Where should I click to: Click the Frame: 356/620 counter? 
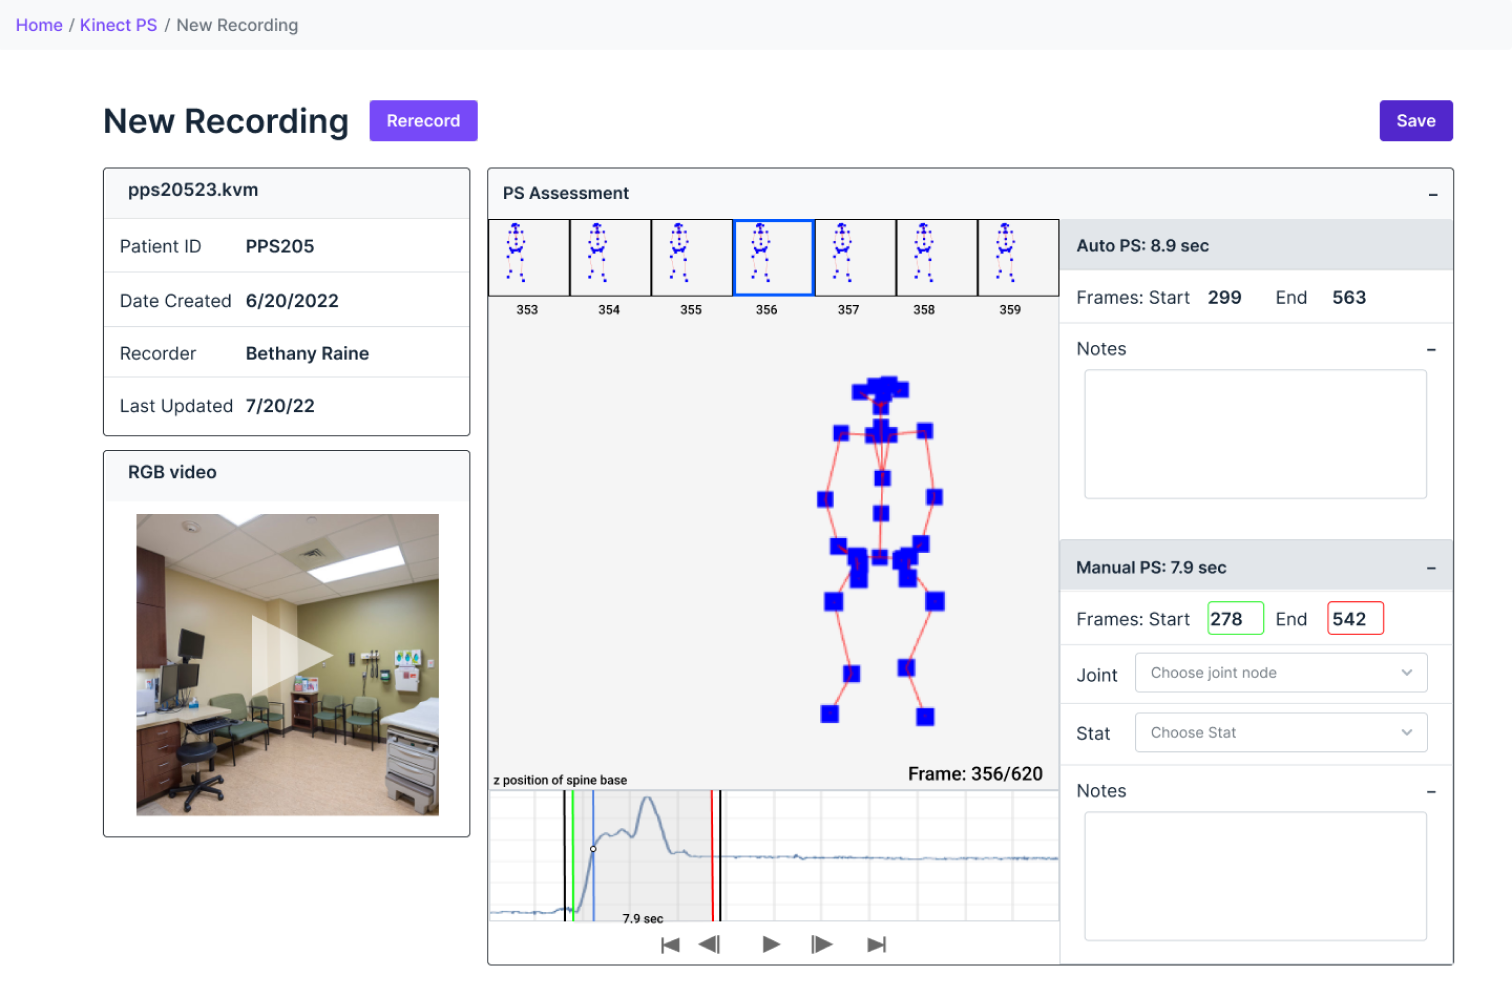(975, 774)
